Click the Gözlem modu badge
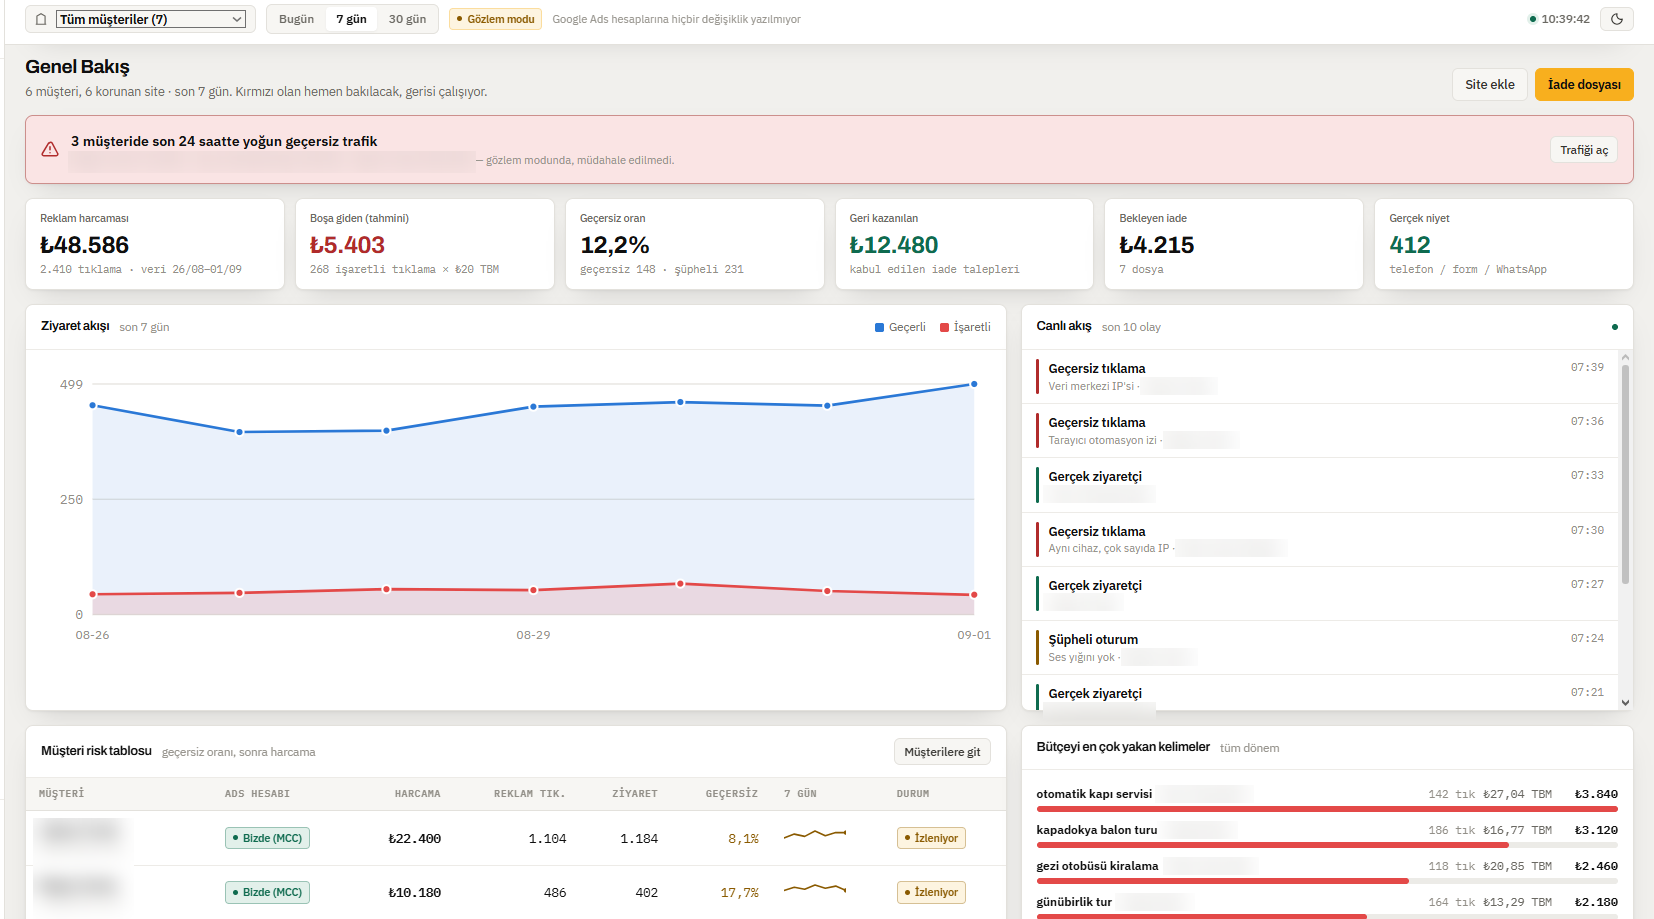Image resolution: width=1654 pixels, height=919 pixels. pyautogui.click(x=495, y=19)
